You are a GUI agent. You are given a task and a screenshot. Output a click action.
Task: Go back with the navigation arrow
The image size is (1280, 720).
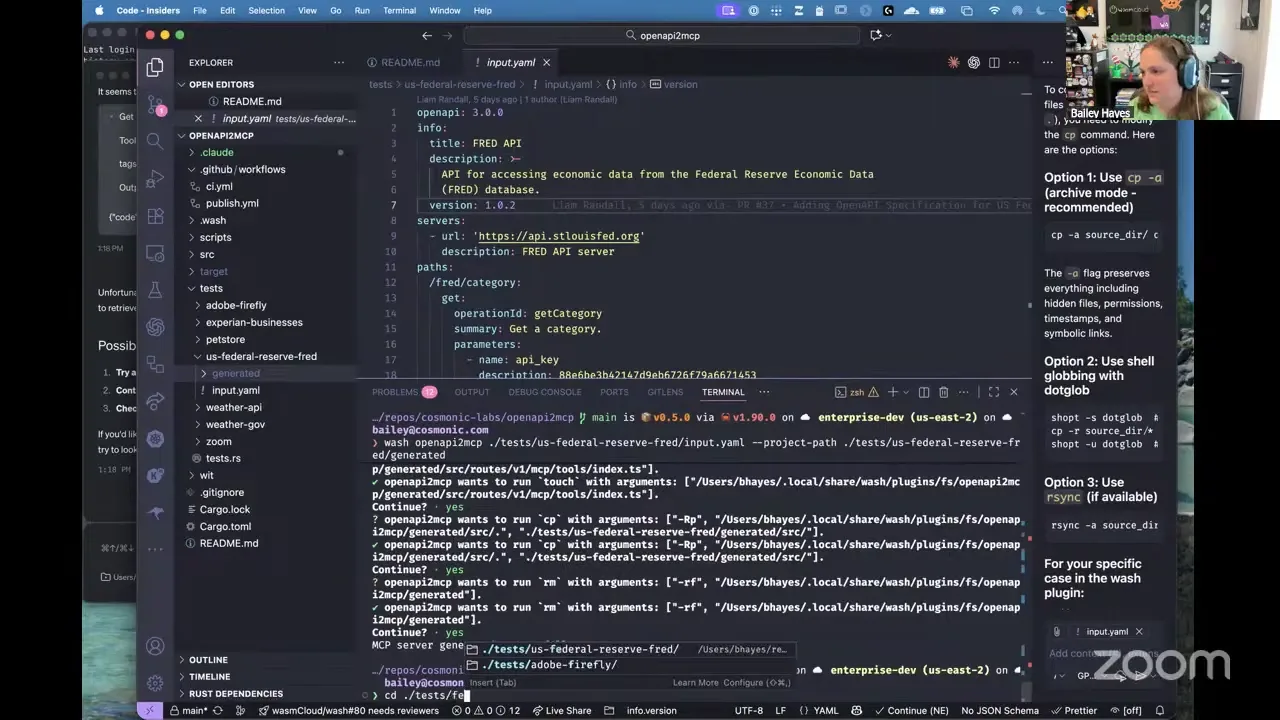427,35
